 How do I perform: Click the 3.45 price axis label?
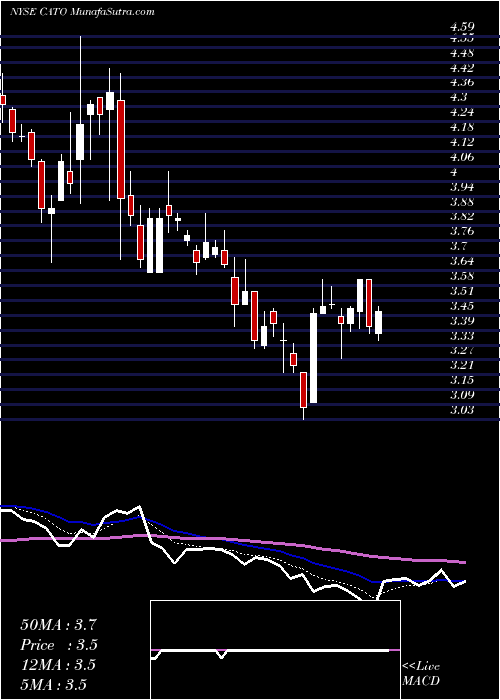(462, 305)
